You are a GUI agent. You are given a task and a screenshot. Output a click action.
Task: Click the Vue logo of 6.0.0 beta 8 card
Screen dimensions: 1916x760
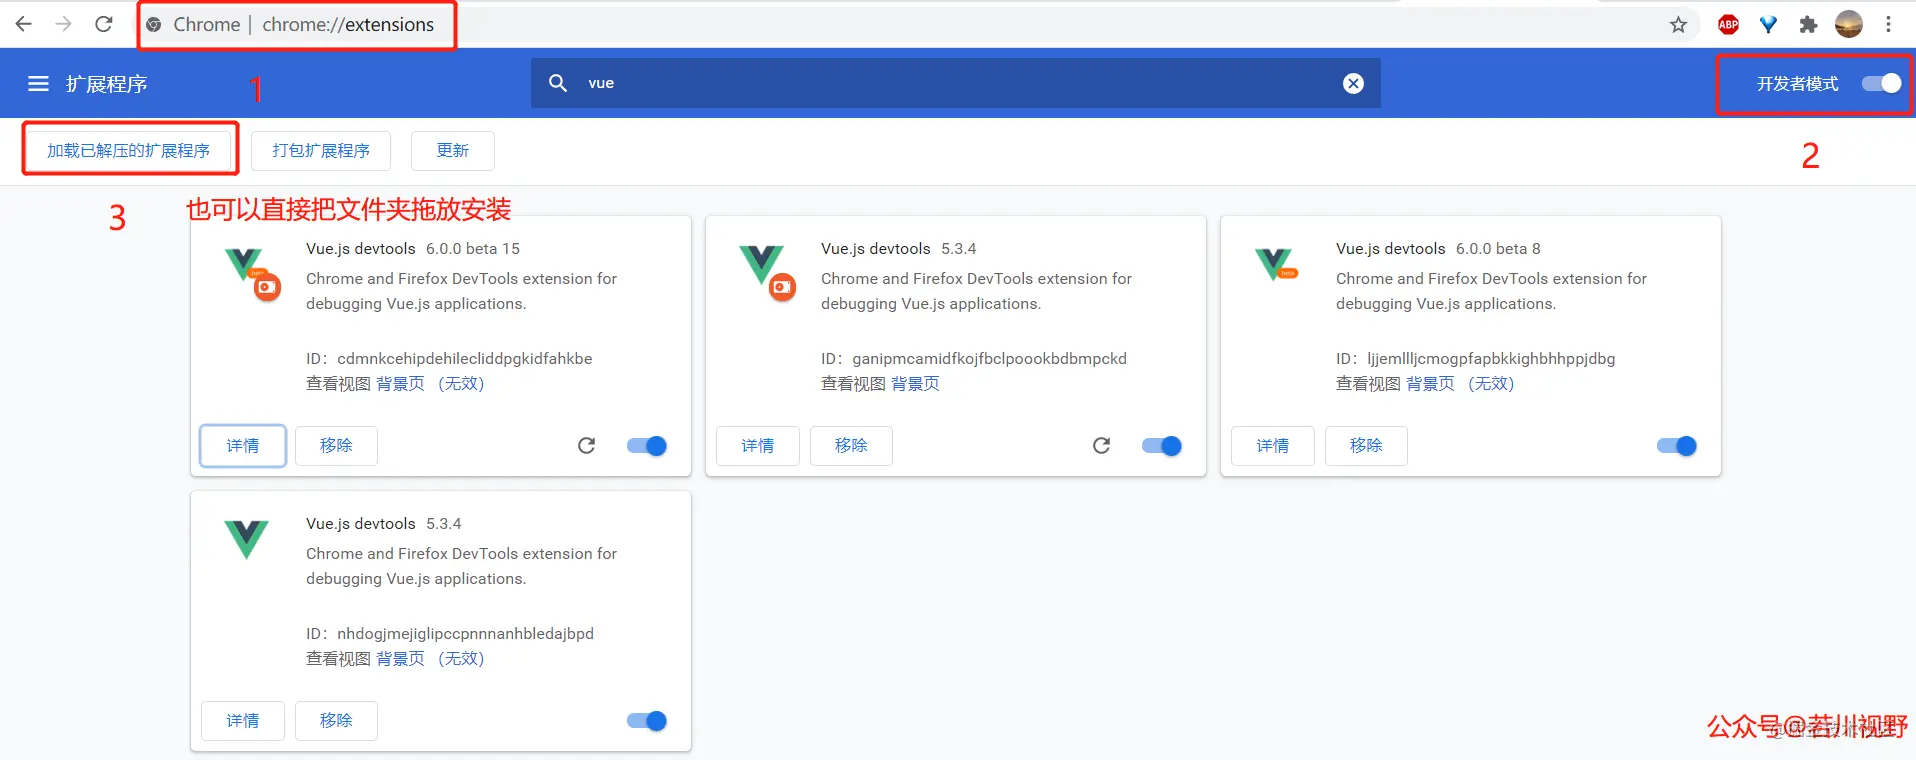[1276, 264]
